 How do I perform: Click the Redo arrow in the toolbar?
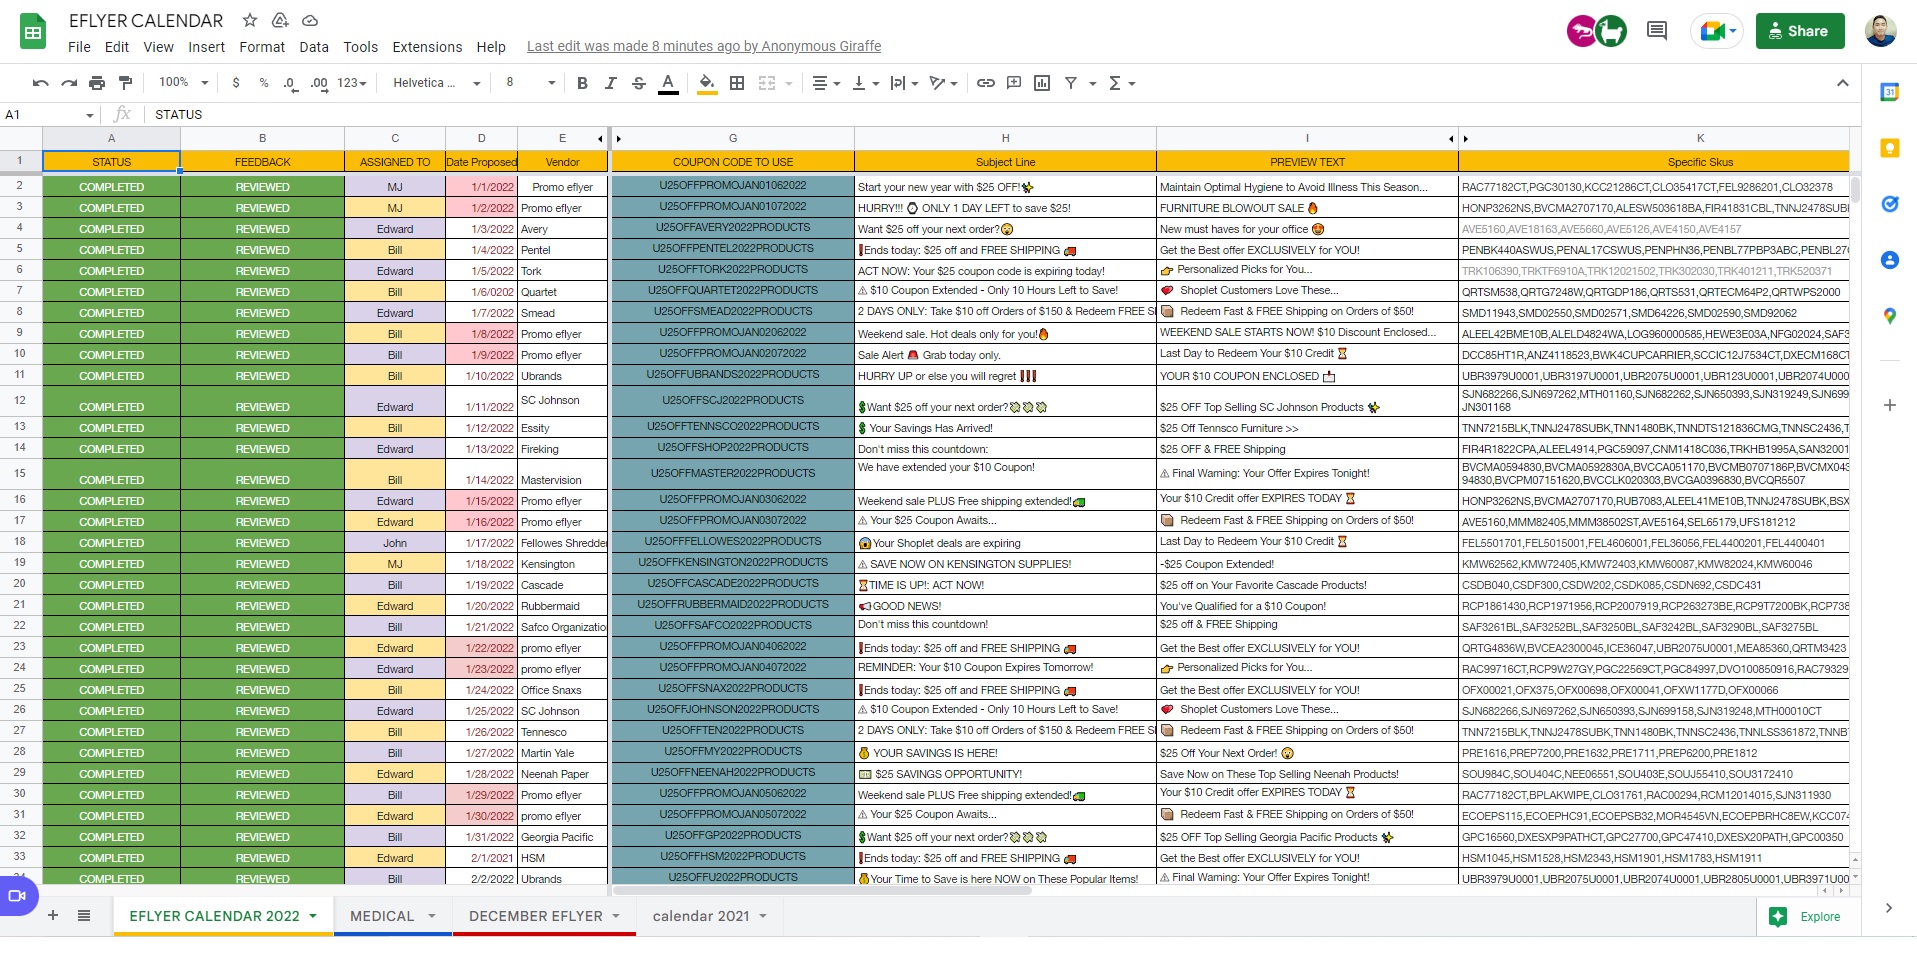[69, 83]
